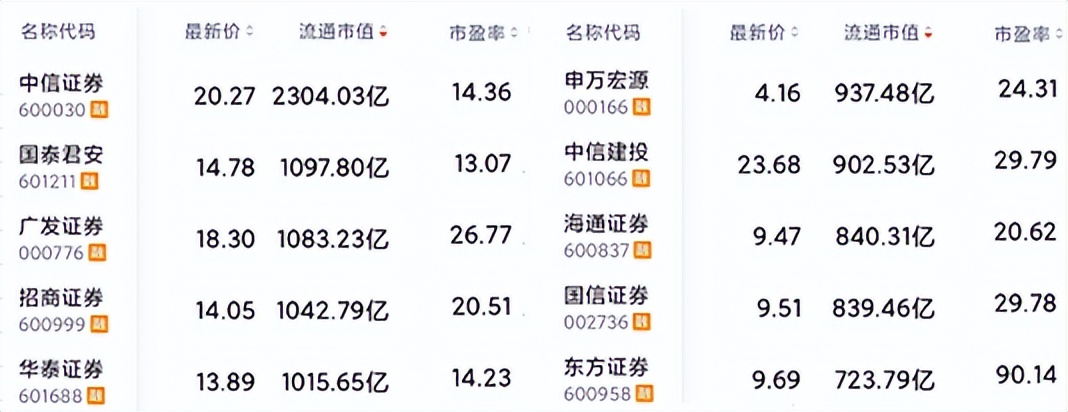Click the orange badge beside 601066
Screen dimensions: 1068x412
(642, 178)
